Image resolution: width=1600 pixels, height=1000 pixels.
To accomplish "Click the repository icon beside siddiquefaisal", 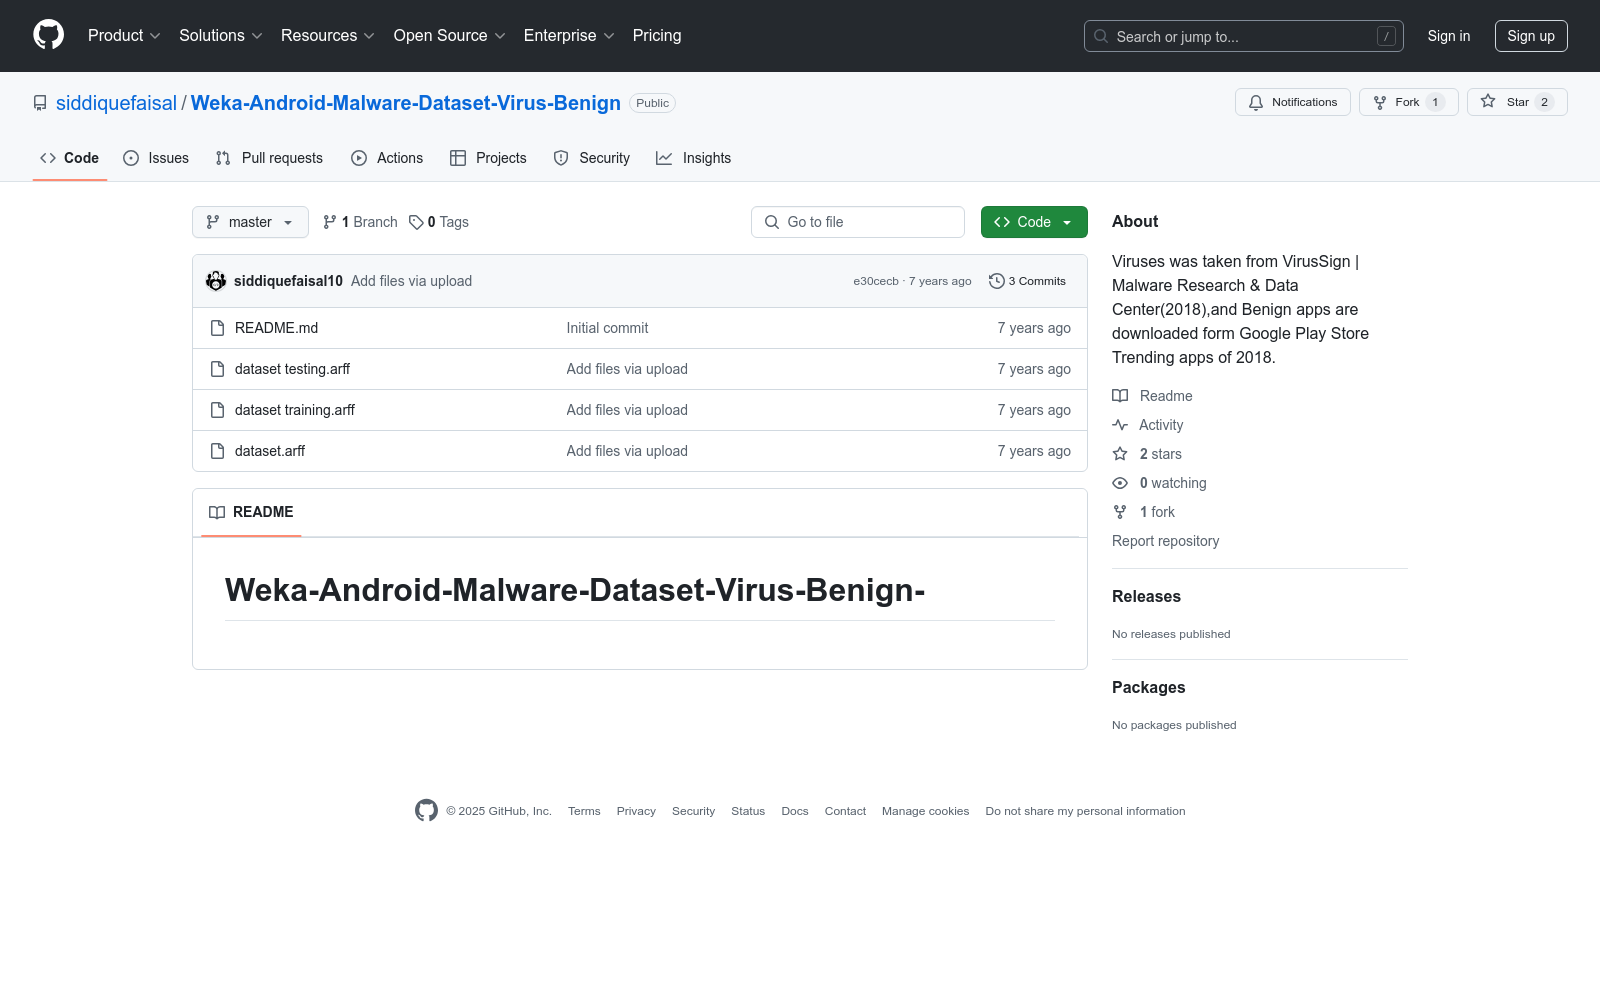I will coord(40,103).
